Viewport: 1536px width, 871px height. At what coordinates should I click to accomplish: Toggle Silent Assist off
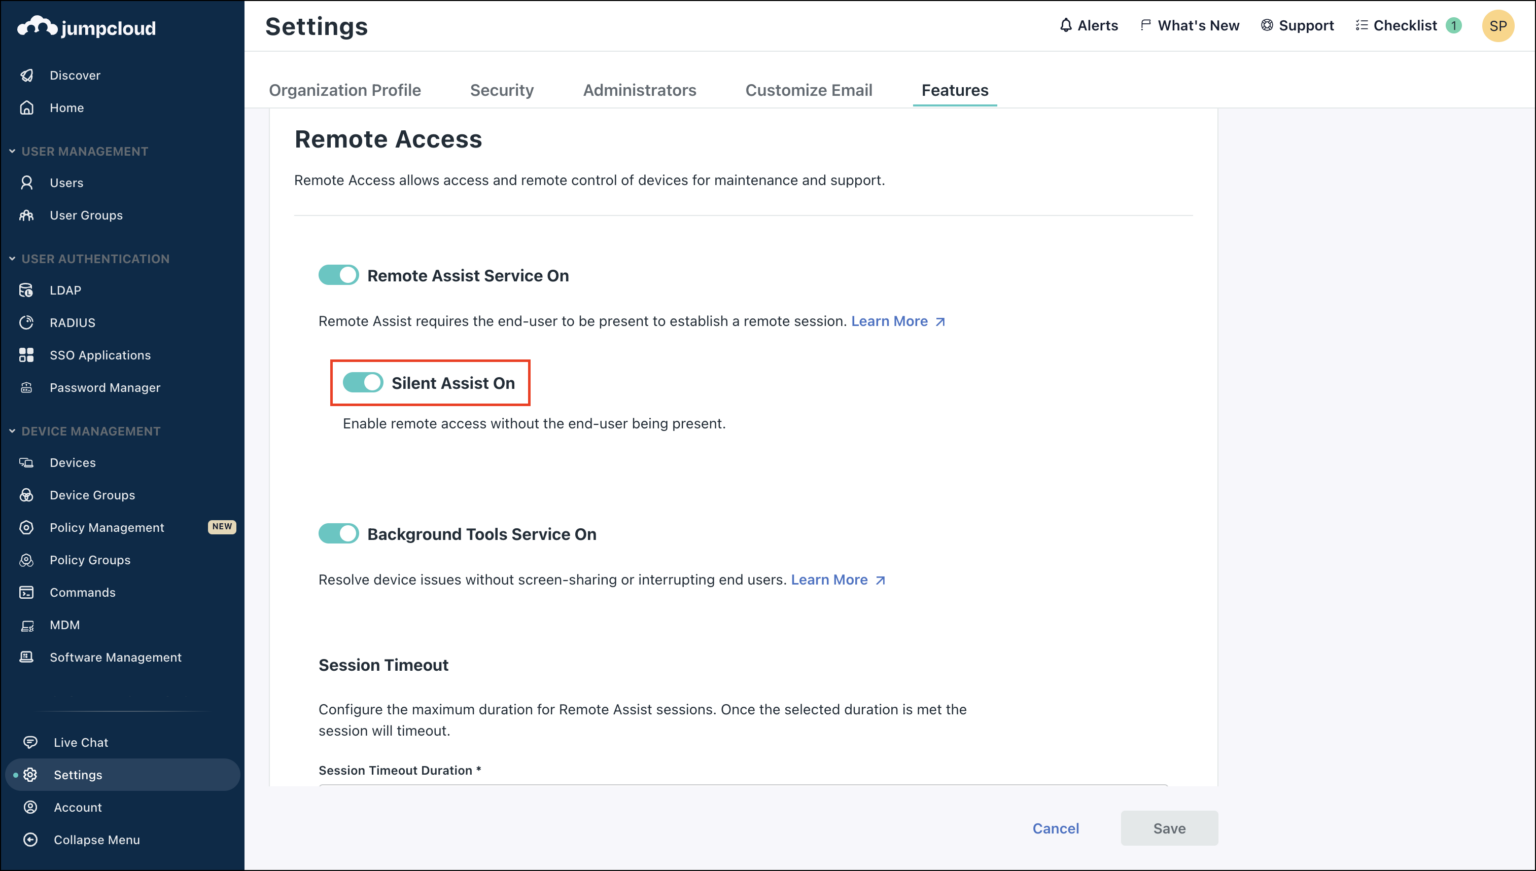[x=361, y=382]
